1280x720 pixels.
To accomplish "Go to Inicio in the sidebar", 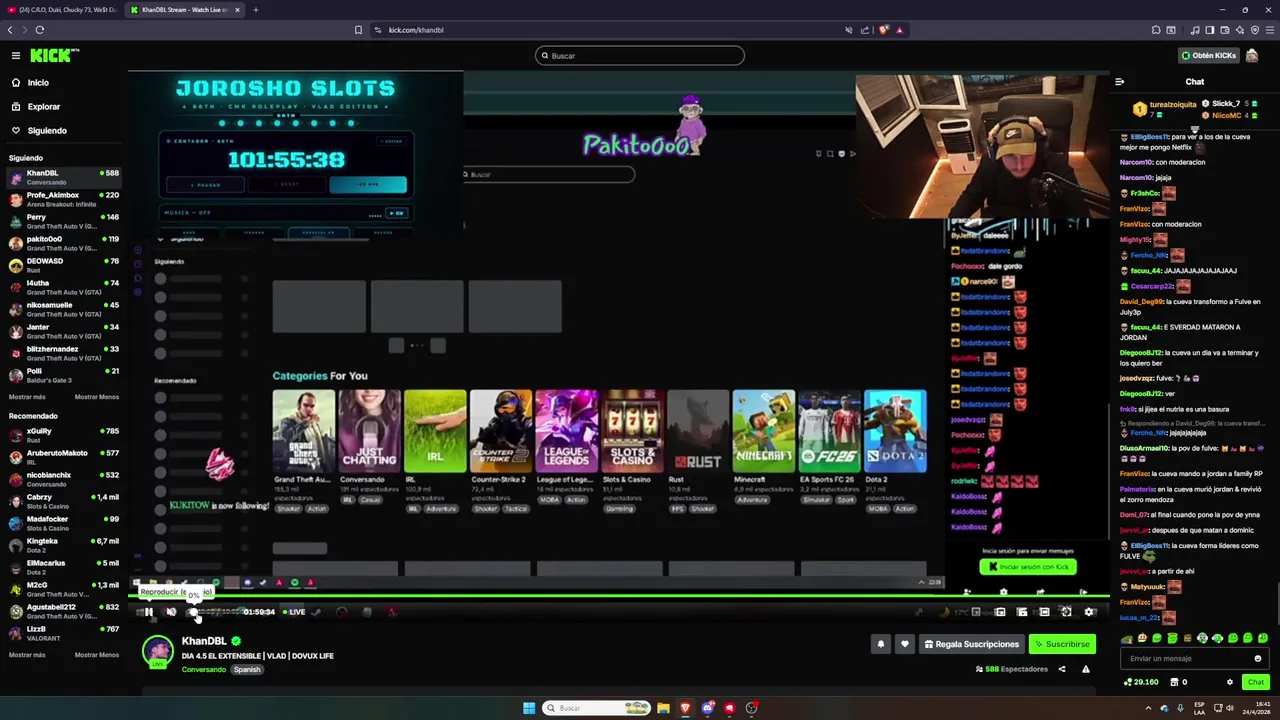I will click(x=30, y=83).
